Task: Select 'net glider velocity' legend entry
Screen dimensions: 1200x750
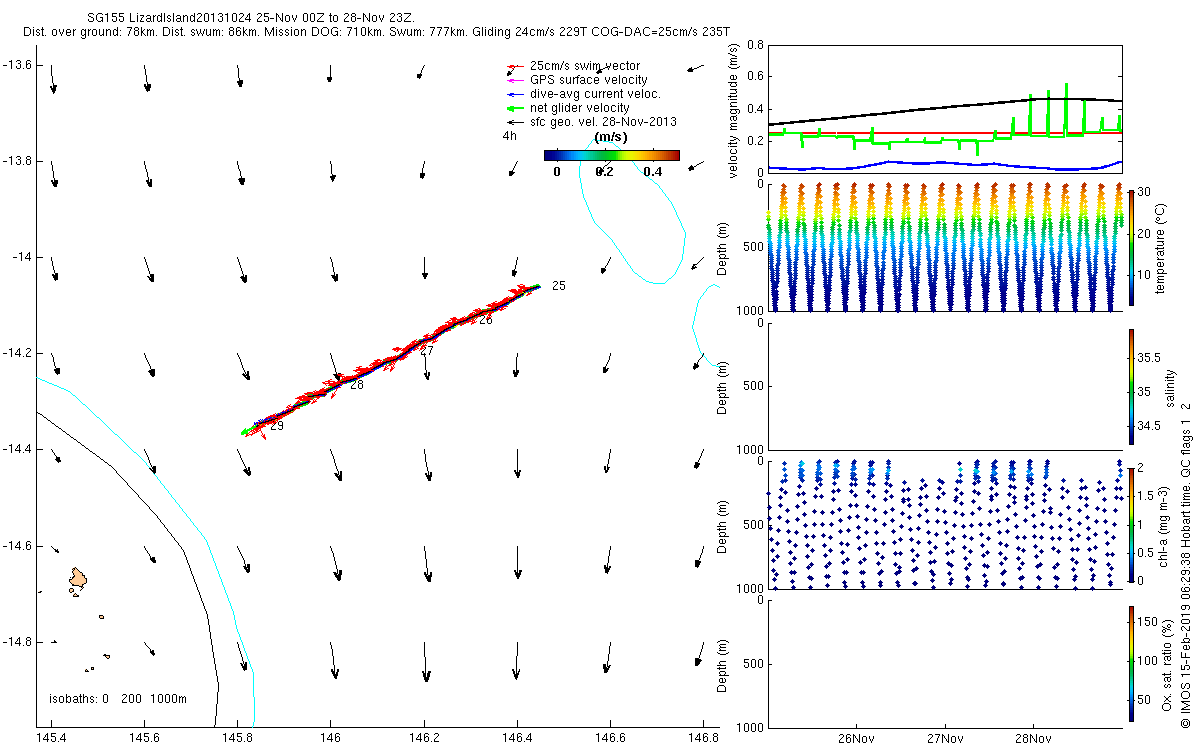Action: pyautogui.click(x=580, y=108)
